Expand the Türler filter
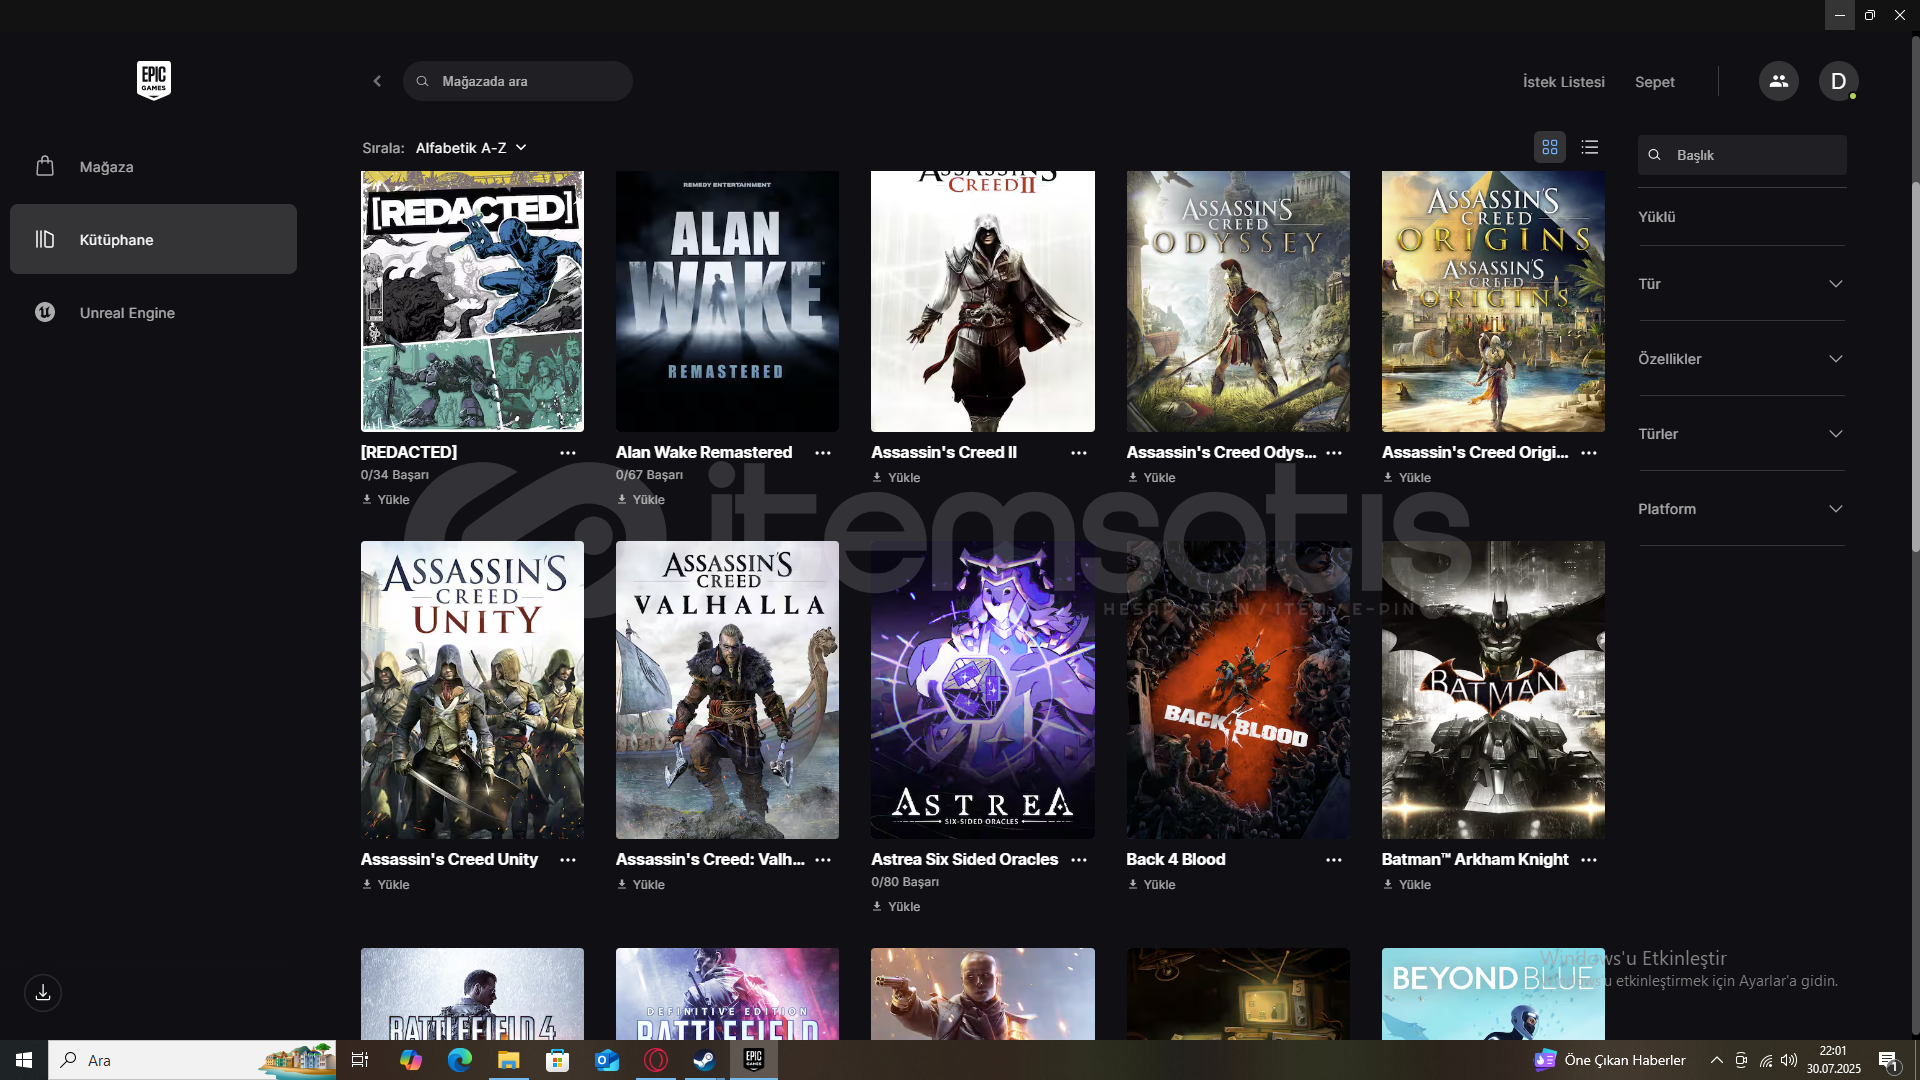The image size is (1920, 1080). pos(1741,434)
